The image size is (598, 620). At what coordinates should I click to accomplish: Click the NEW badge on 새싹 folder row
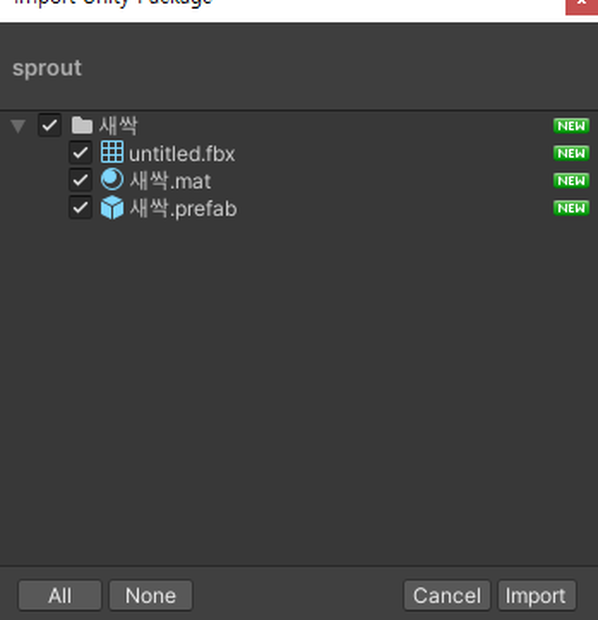coord(571,126)
